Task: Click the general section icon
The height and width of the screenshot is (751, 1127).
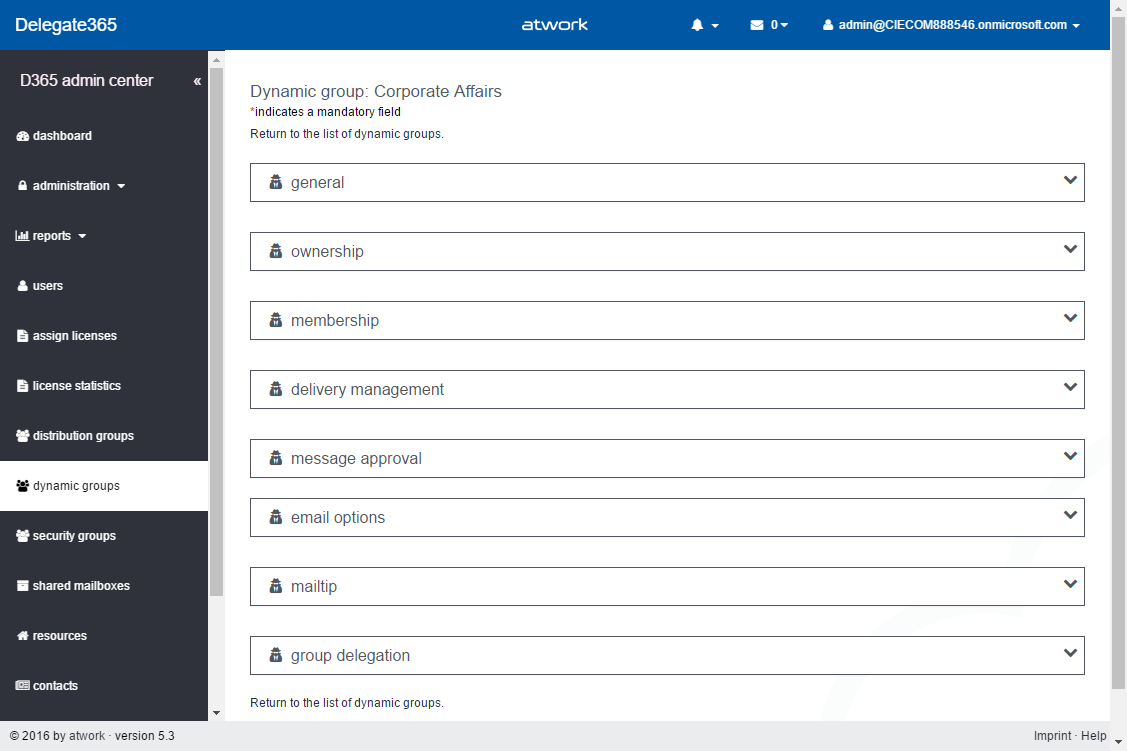Action: coord(275,183)
